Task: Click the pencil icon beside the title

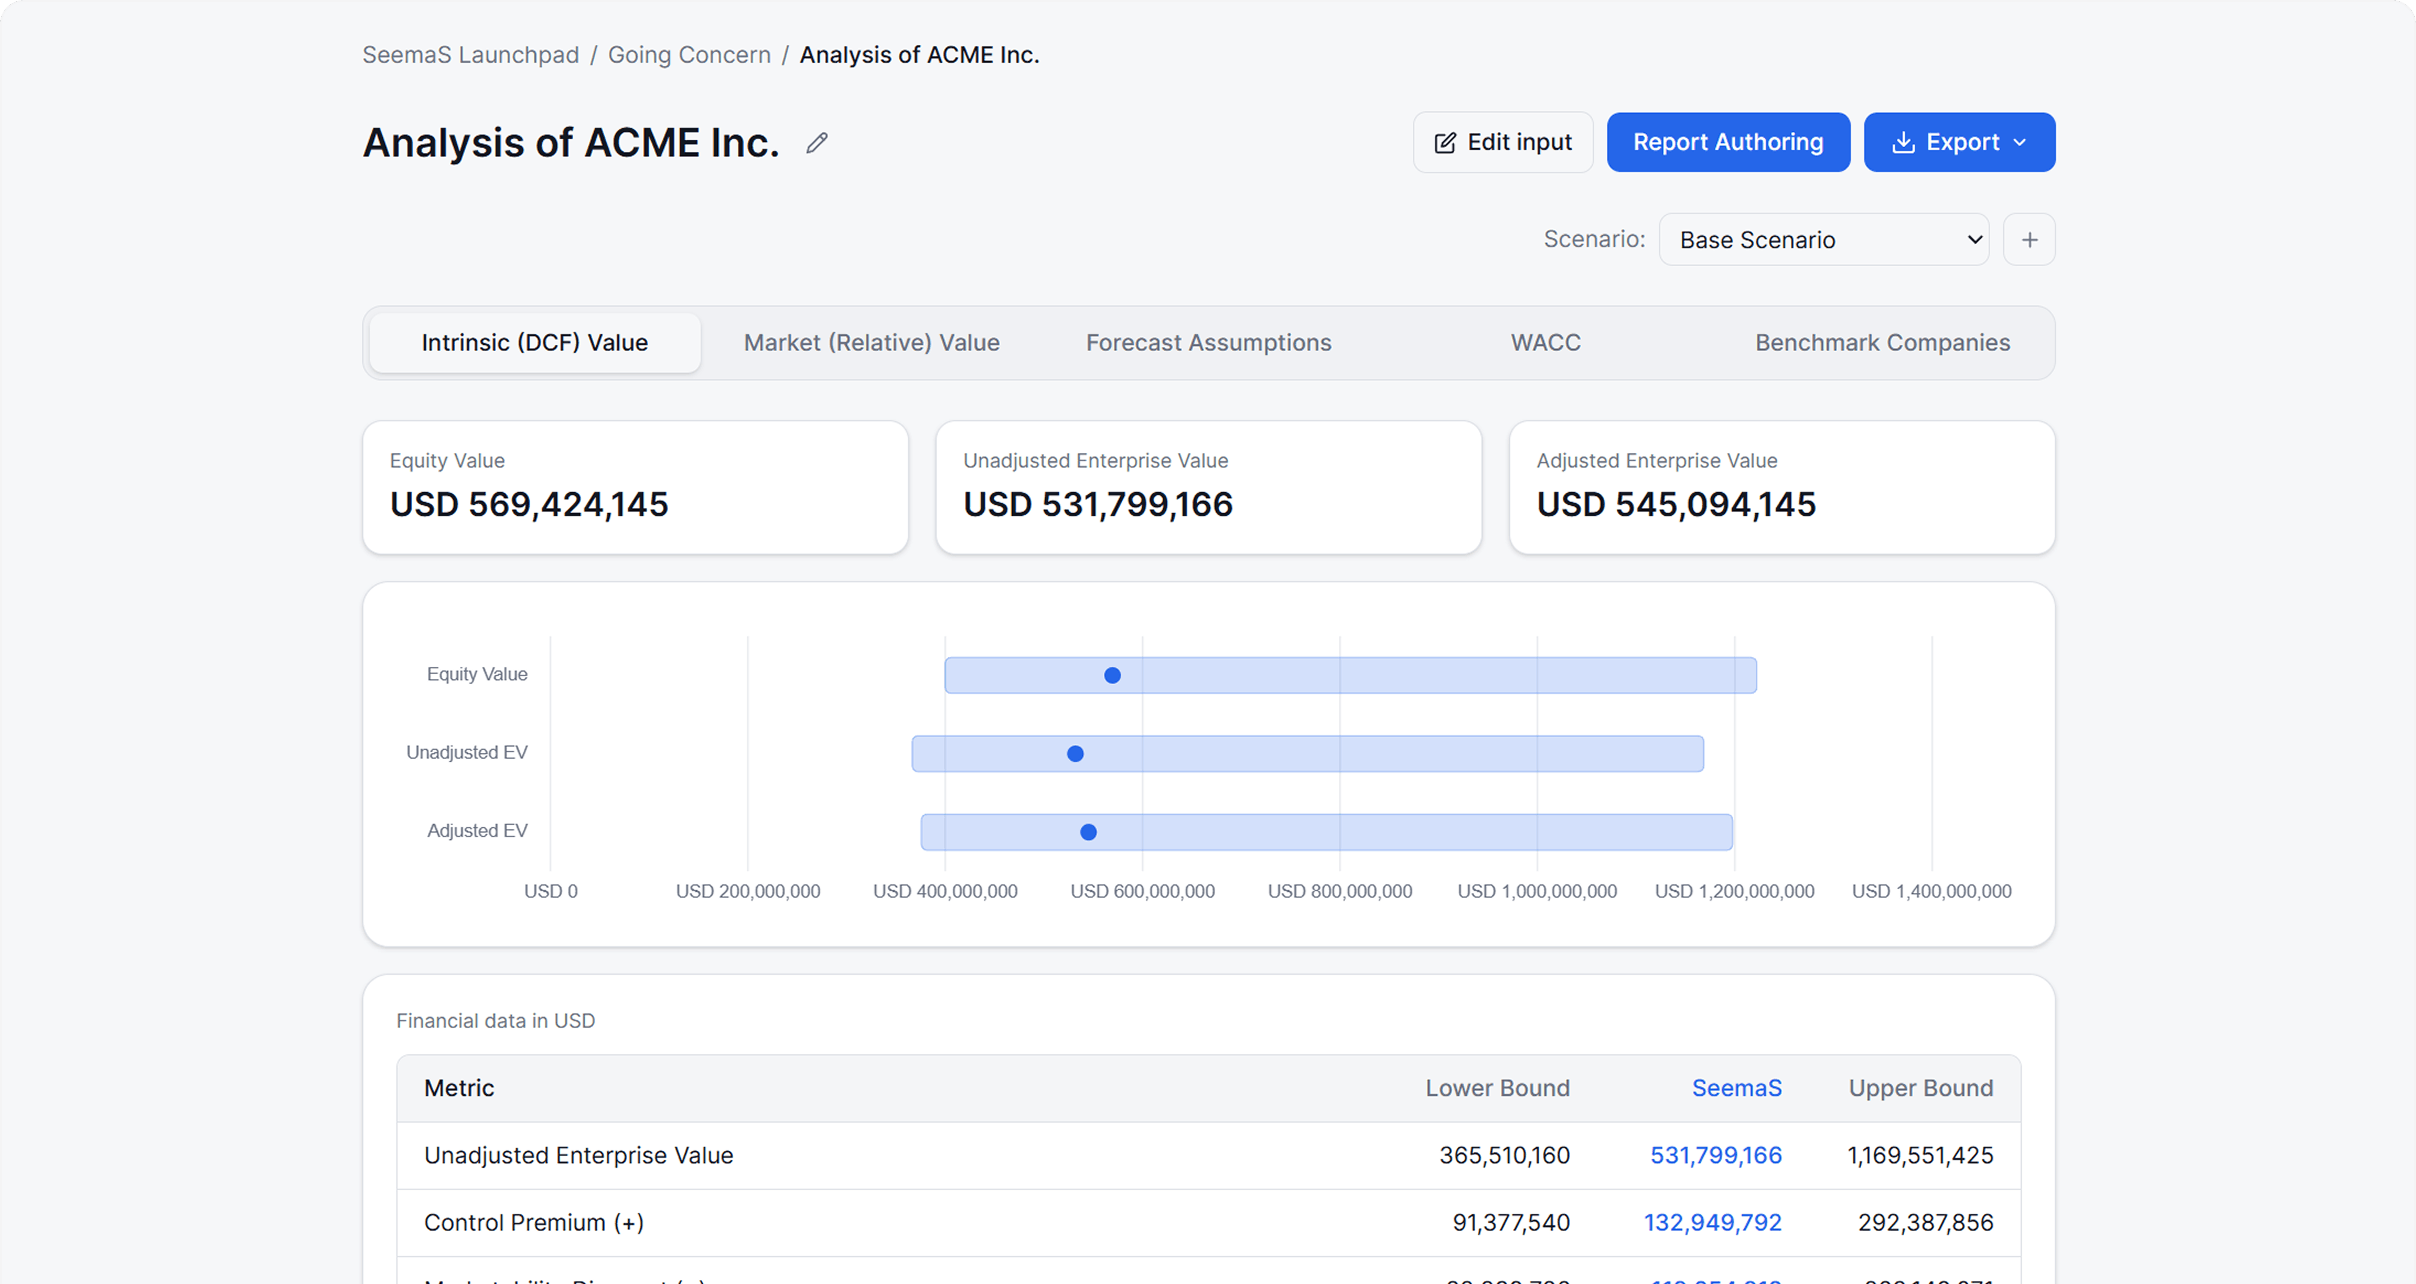Action: [x=817, y=143]
